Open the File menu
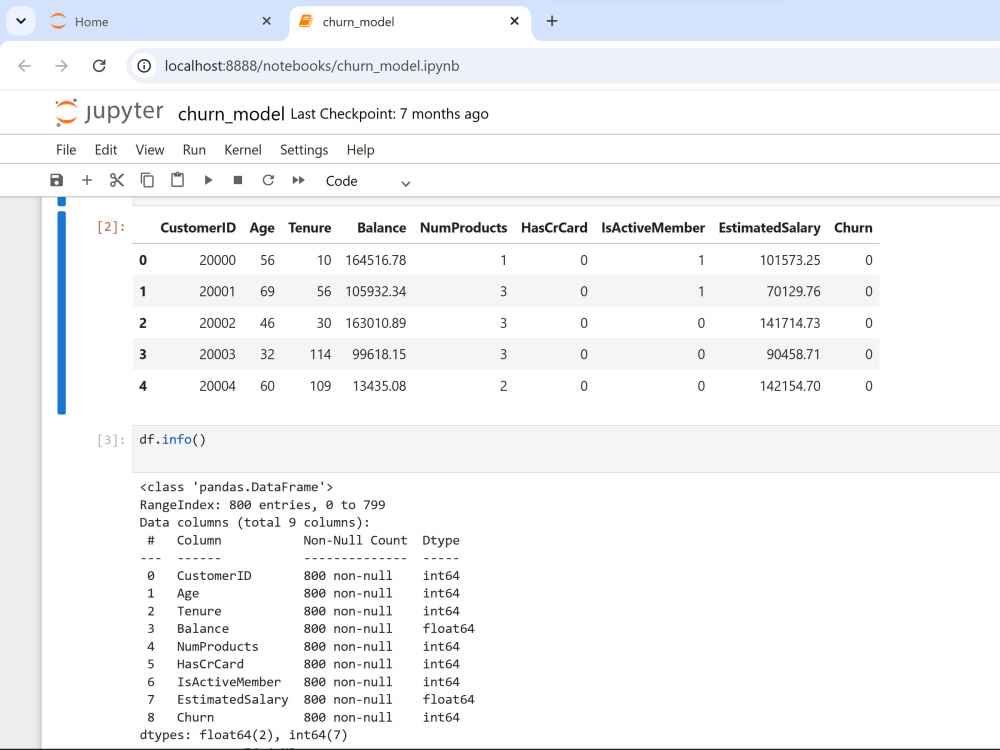This screenshot has height=750, width=1000. [66, 150]
